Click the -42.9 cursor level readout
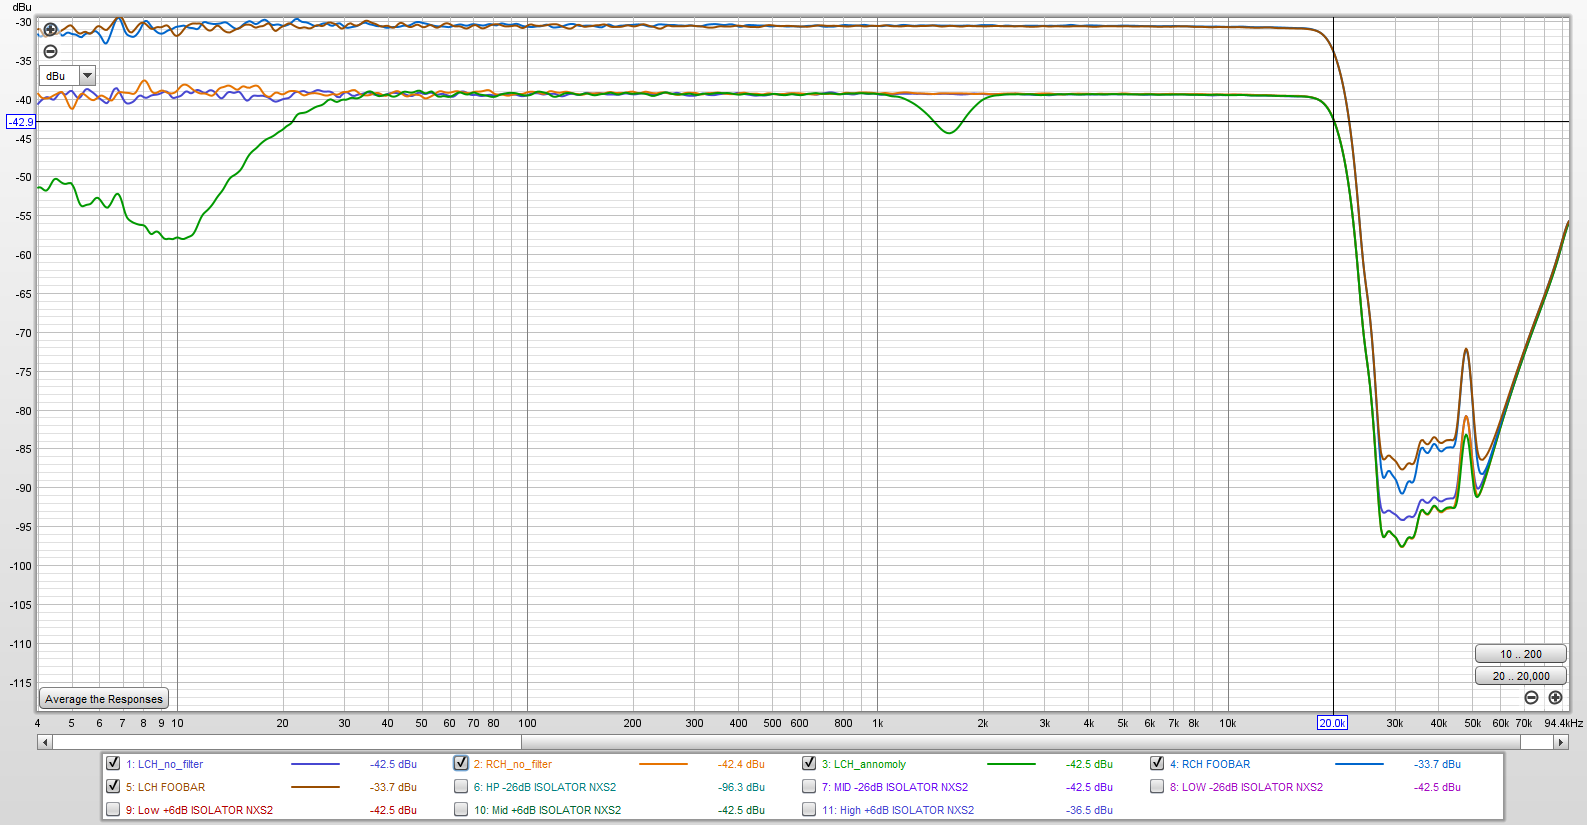Viewport: 1587px width, 825px height. 21,122
